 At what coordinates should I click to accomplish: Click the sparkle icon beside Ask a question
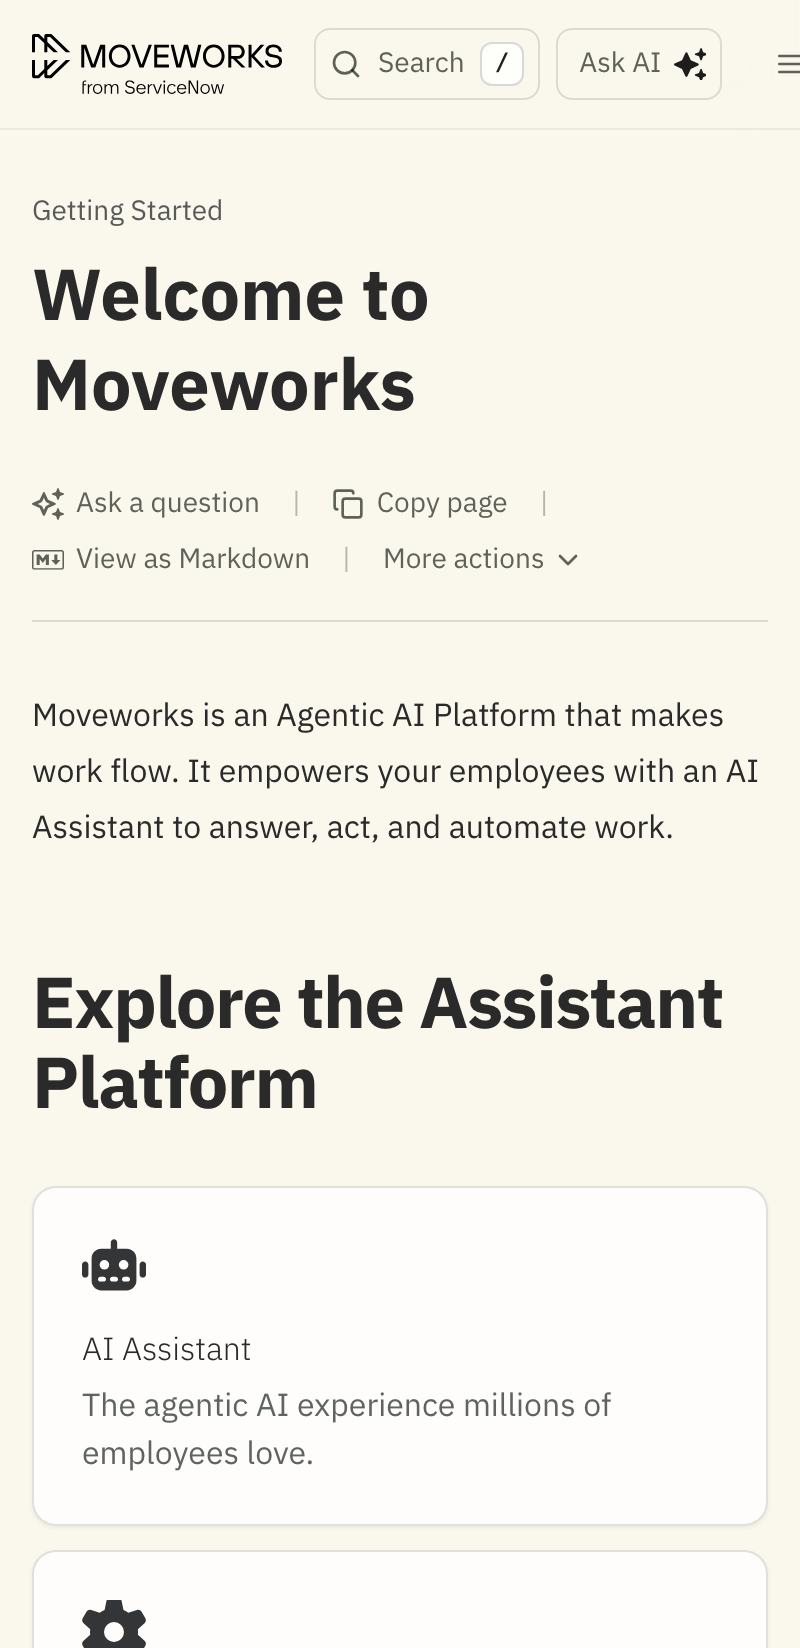click(x=48, y=503)
